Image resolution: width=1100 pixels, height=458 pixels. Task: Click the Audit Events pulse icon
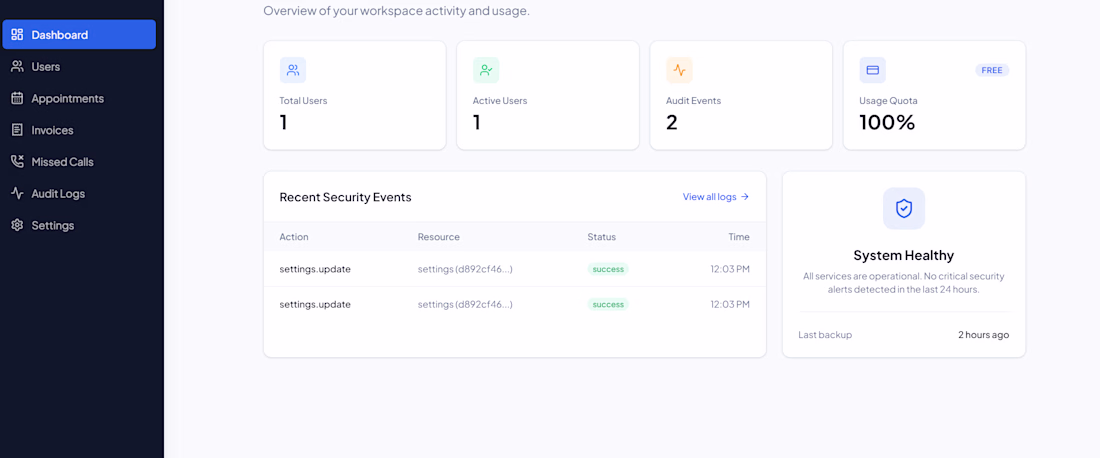pos(679,70)
